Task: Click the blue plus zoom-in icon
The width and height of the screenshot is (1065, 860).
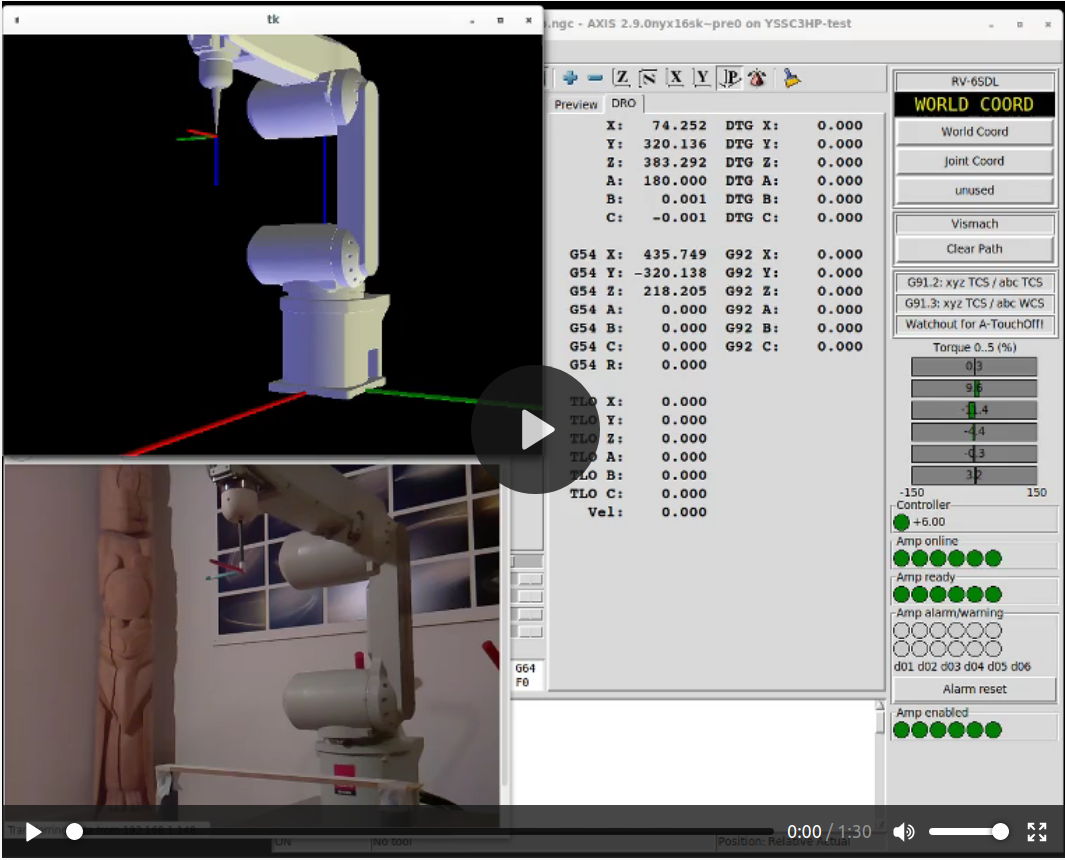Action: pos(570,78)
